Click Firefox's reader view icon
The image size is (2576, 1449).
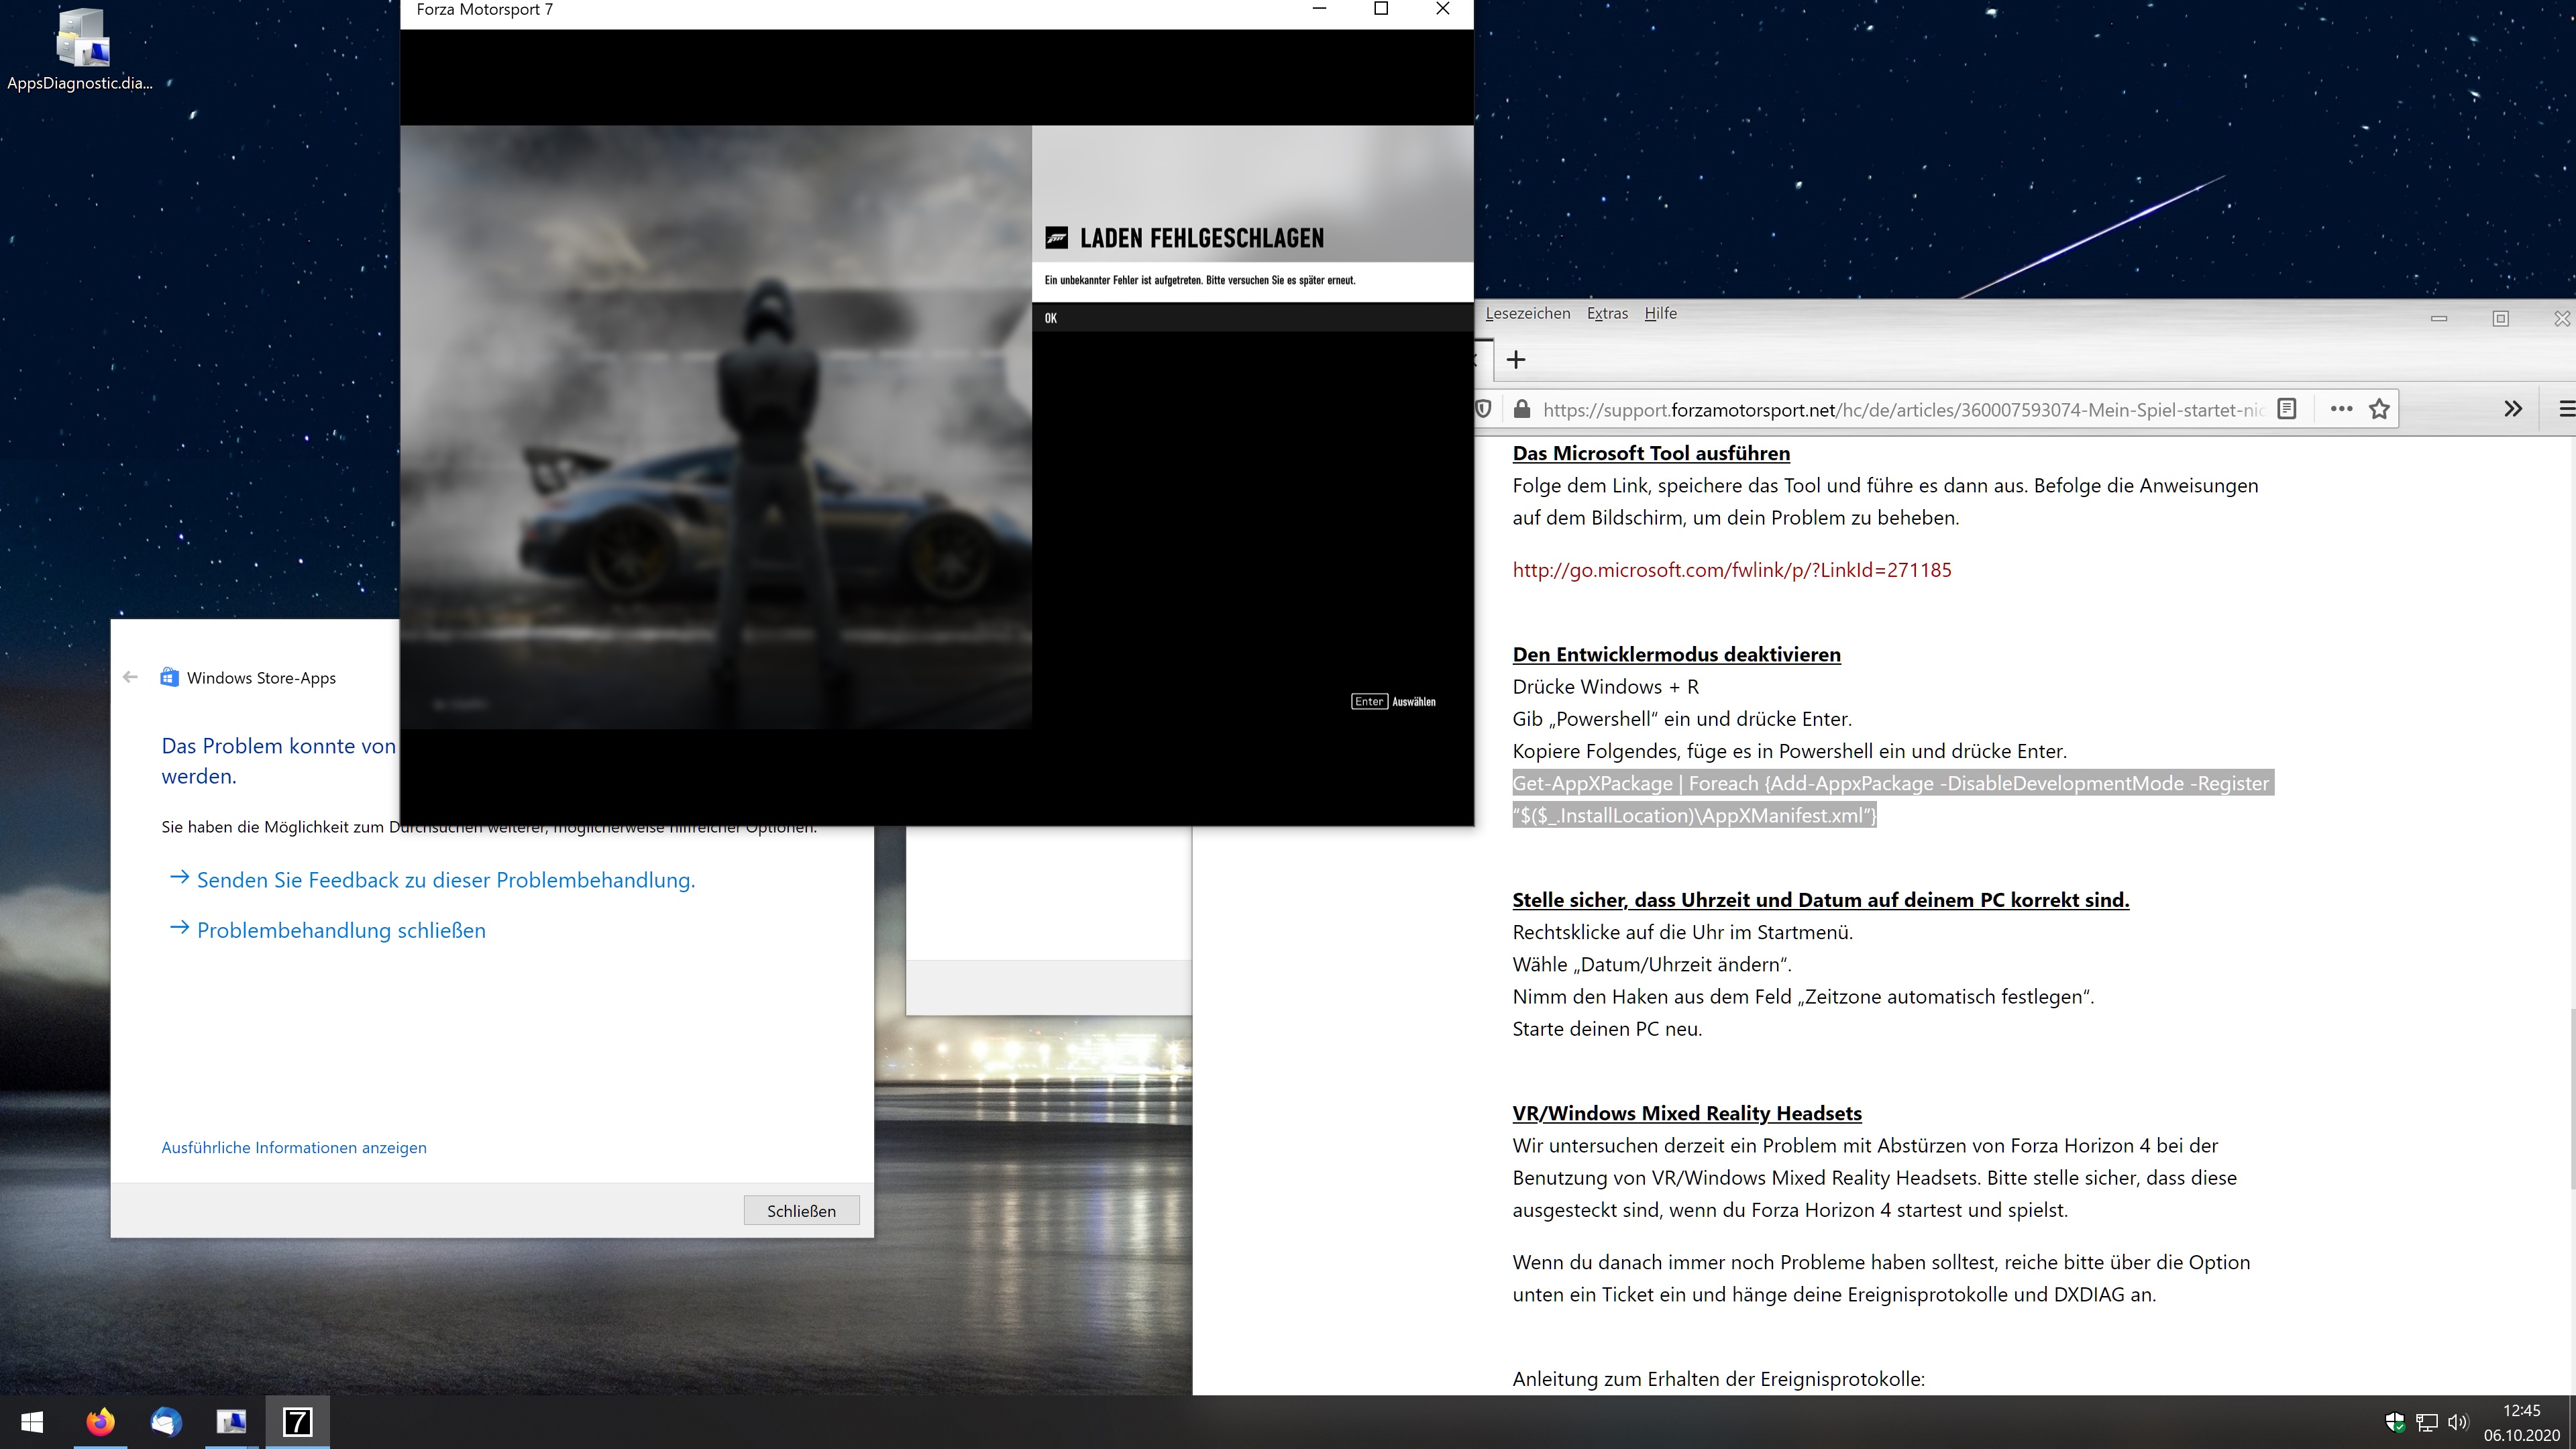2286,409
